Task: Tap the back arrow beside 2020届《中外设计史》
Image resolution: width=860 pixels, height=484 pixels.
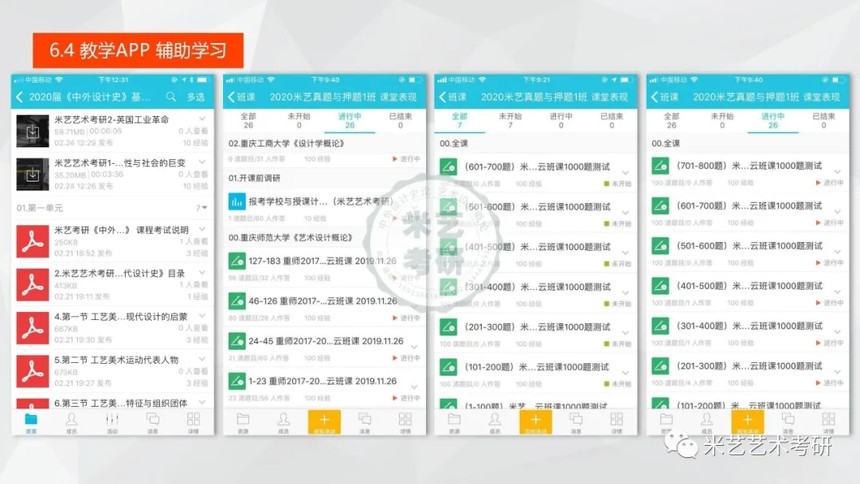Action: 20,97
